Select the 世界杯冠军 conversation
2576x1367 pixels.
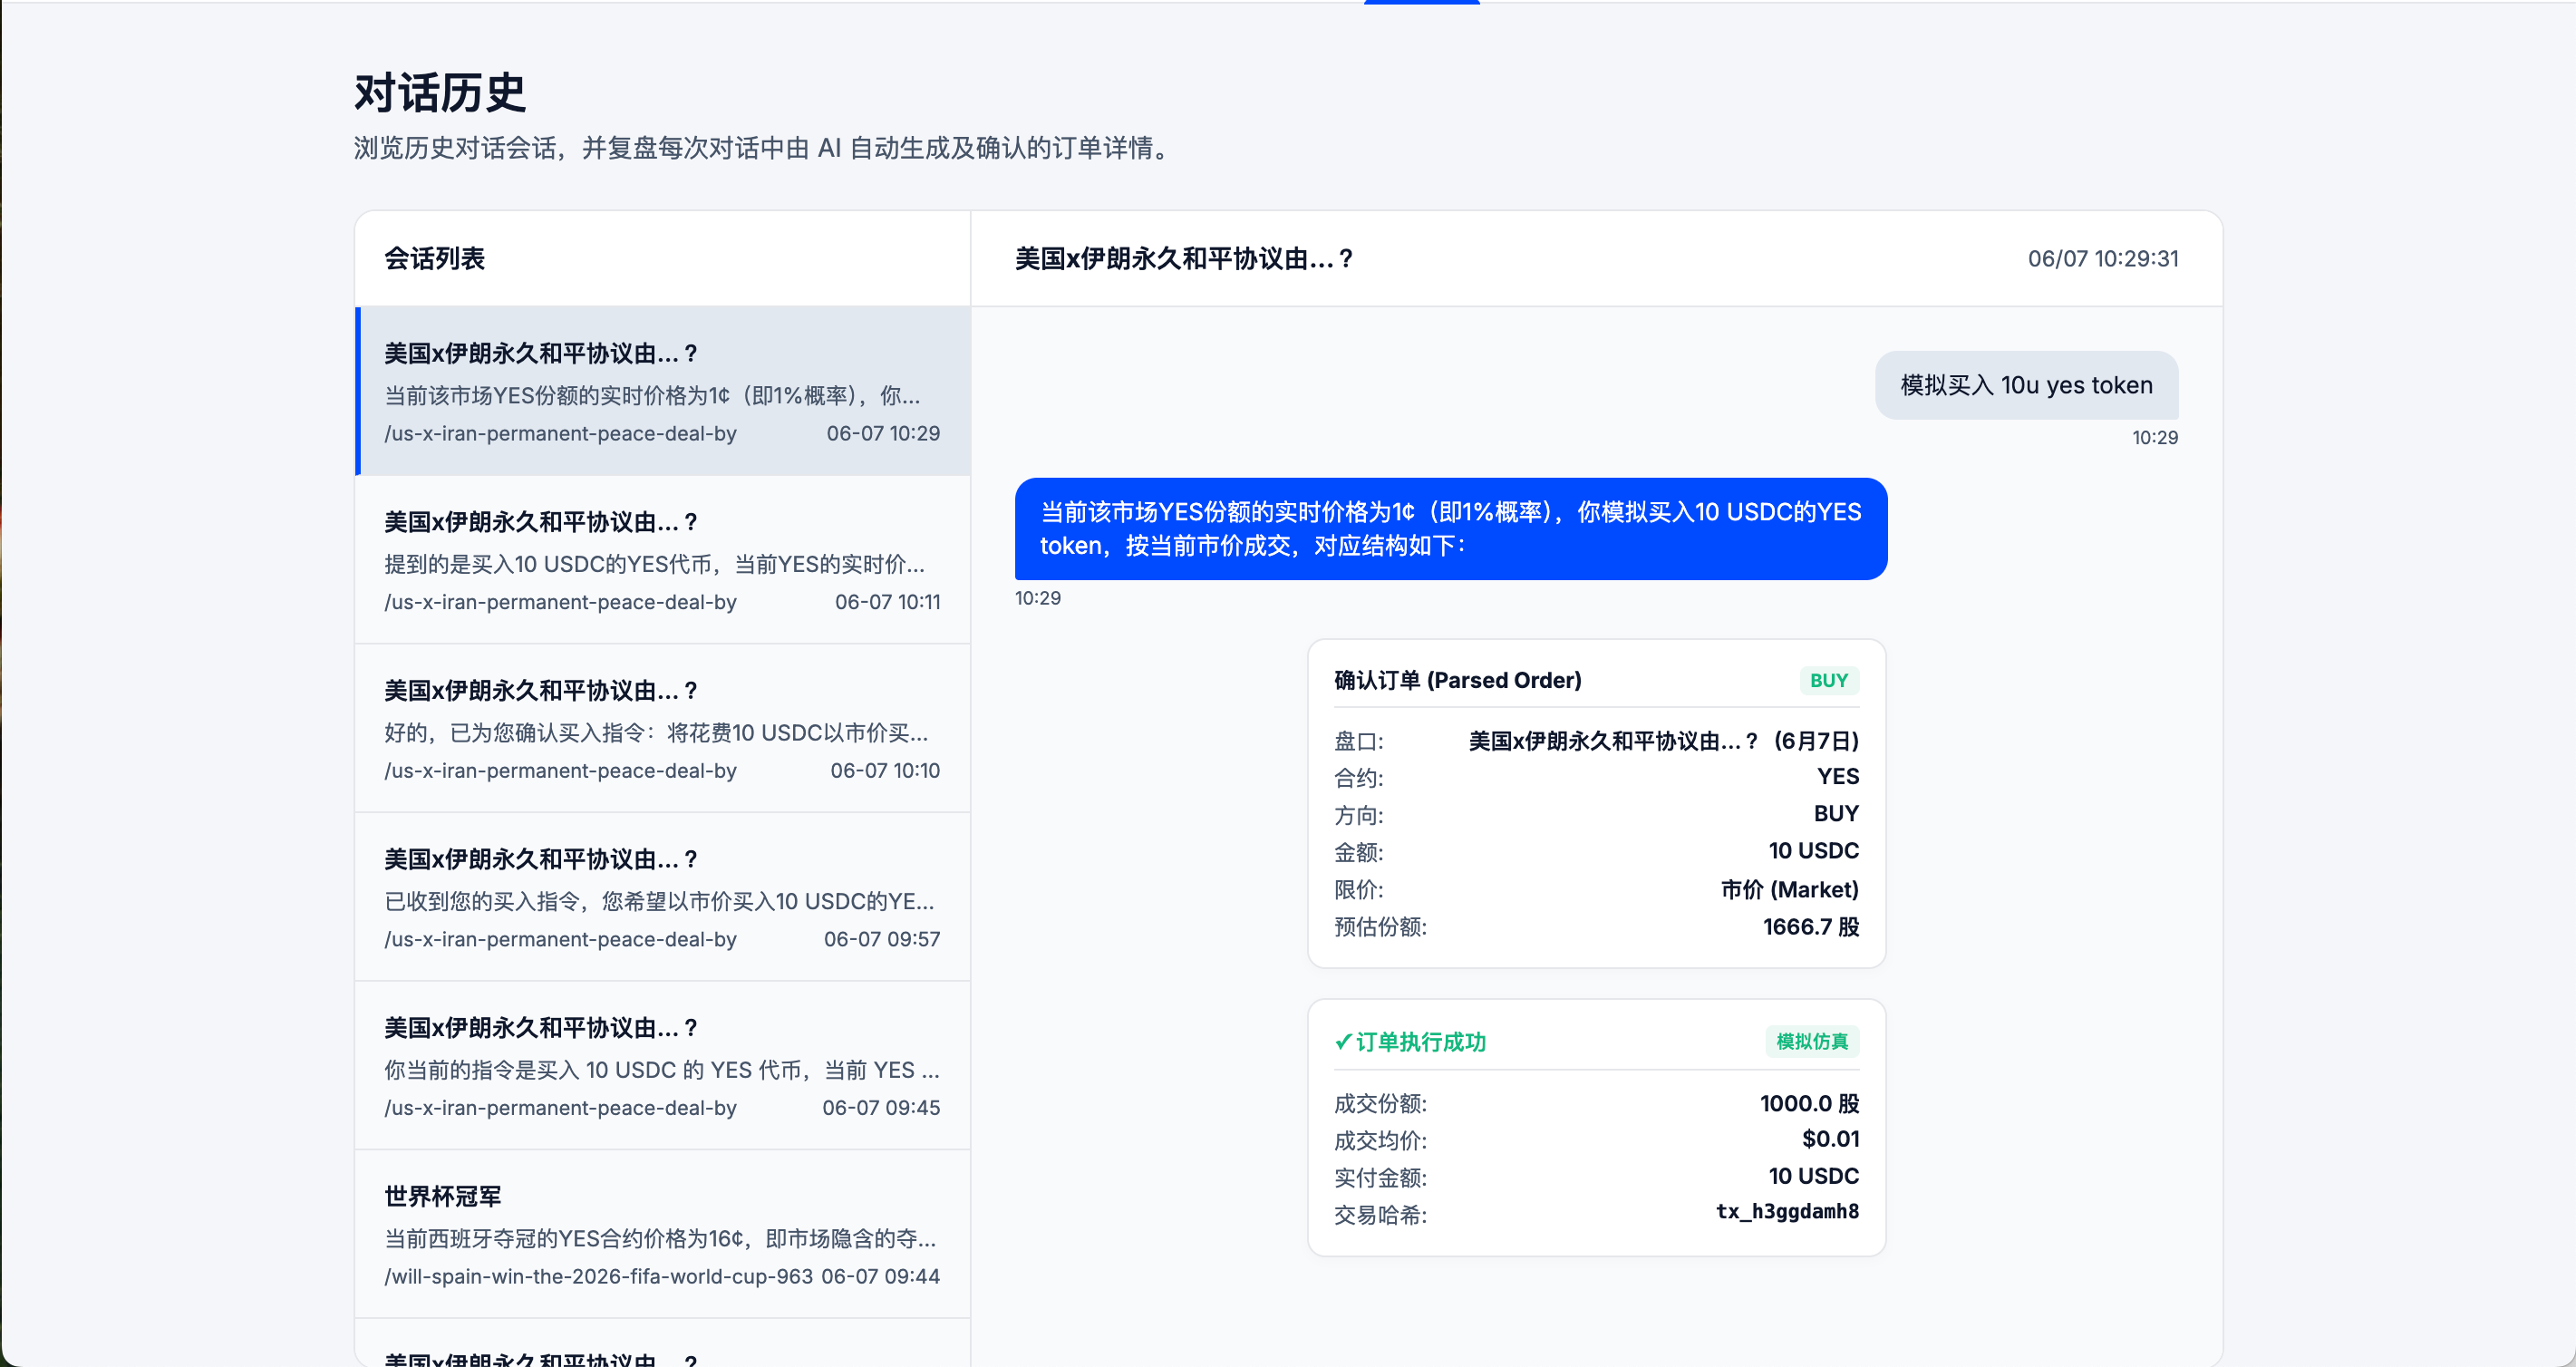click(x=663, y=1234)
